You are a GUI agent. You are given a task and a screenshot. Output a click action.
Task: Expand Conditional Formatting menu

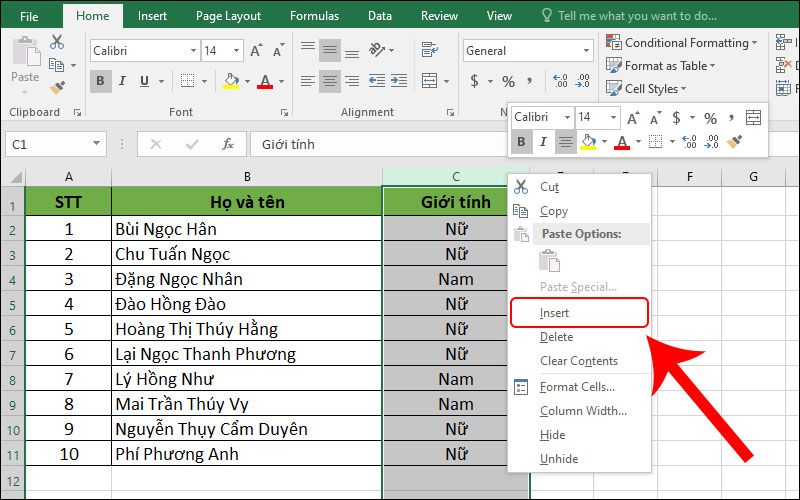coord(682,43)
